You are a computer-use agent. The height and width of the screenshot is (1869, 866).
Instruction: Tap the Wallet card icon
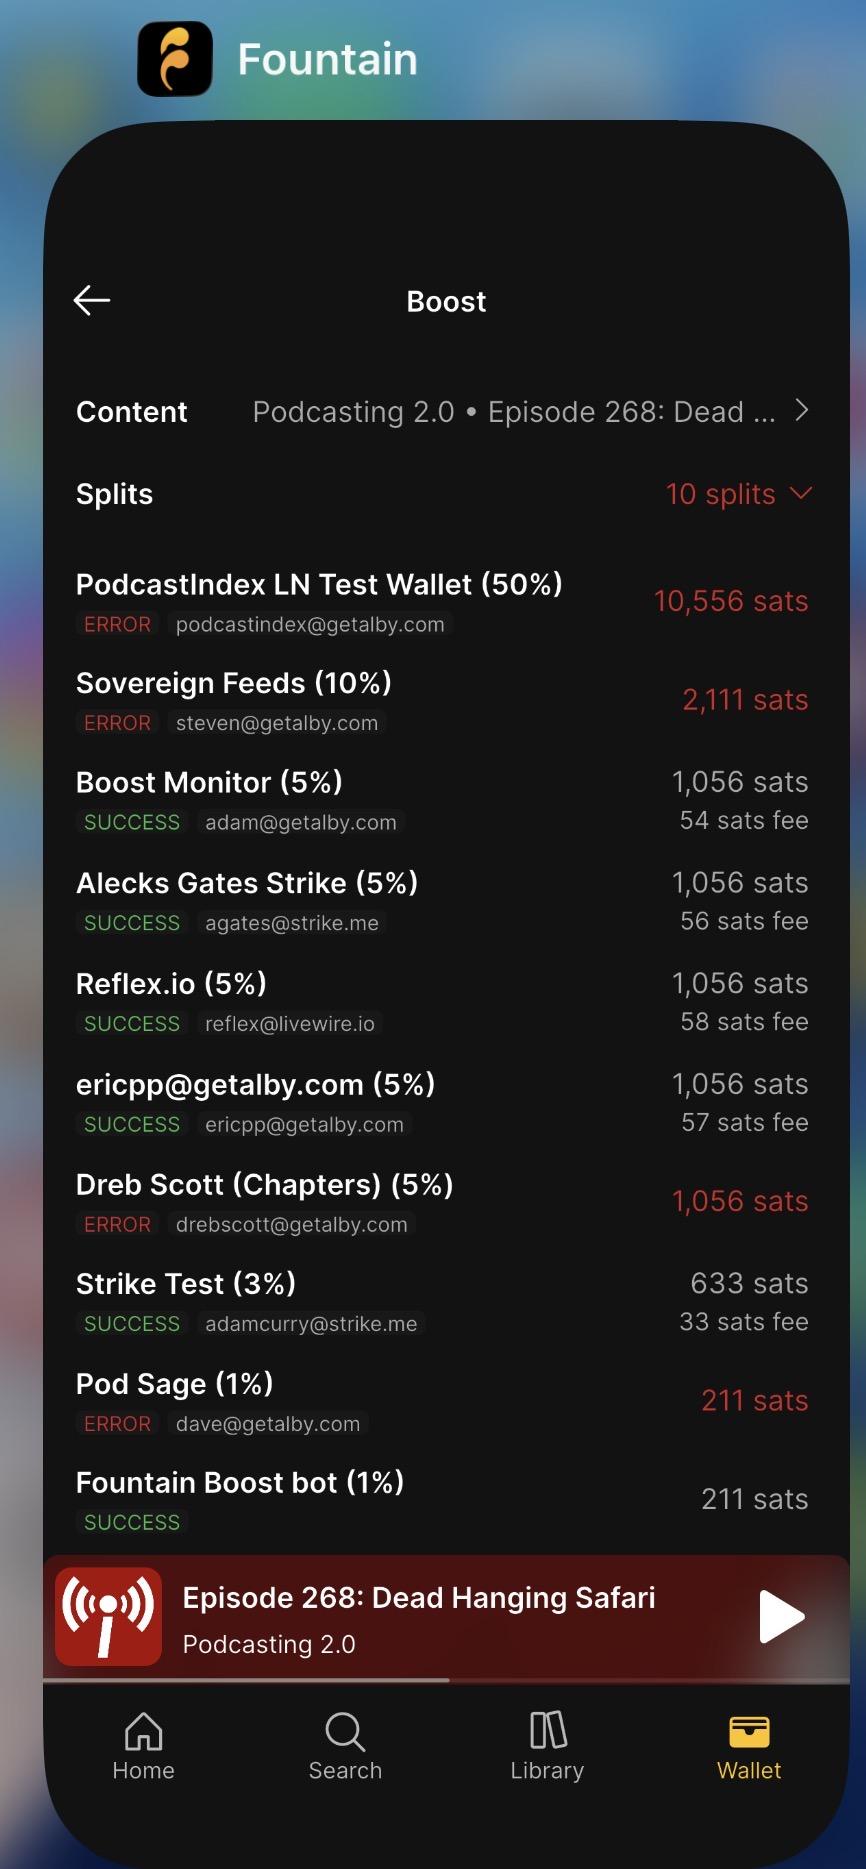[x=749, y=1731]
